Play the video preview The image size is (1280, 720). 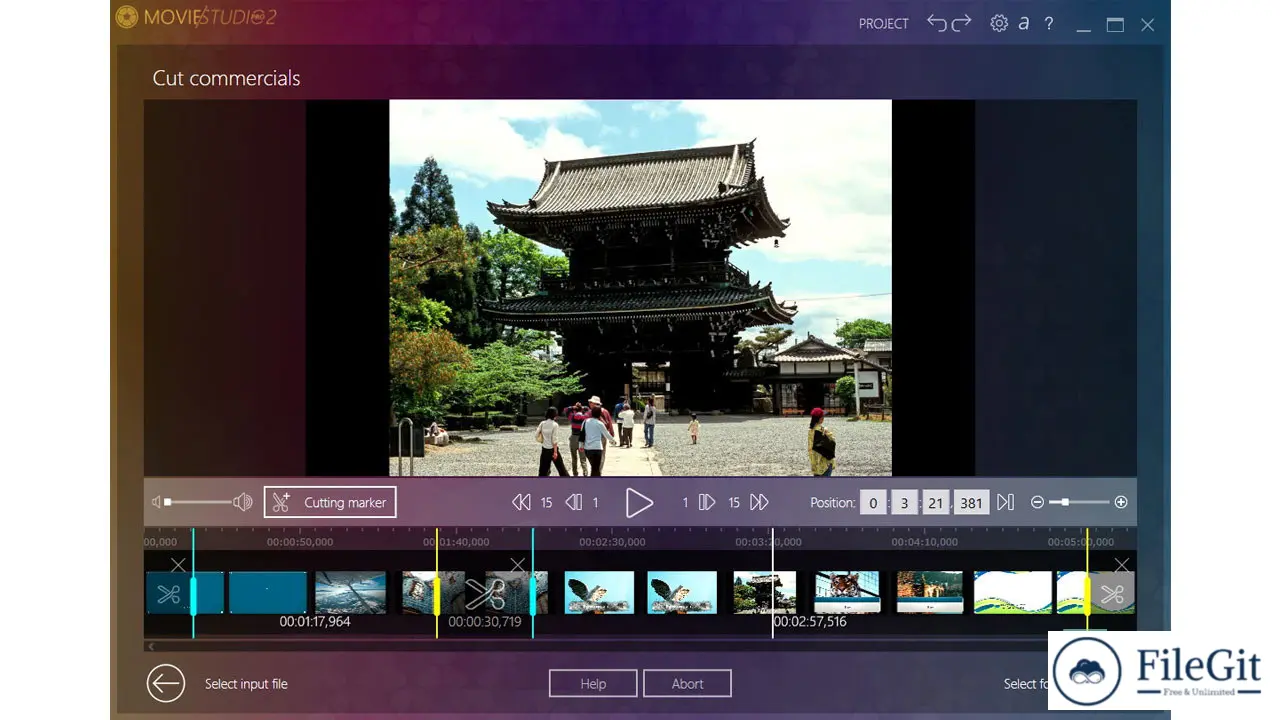coord(639,502)
